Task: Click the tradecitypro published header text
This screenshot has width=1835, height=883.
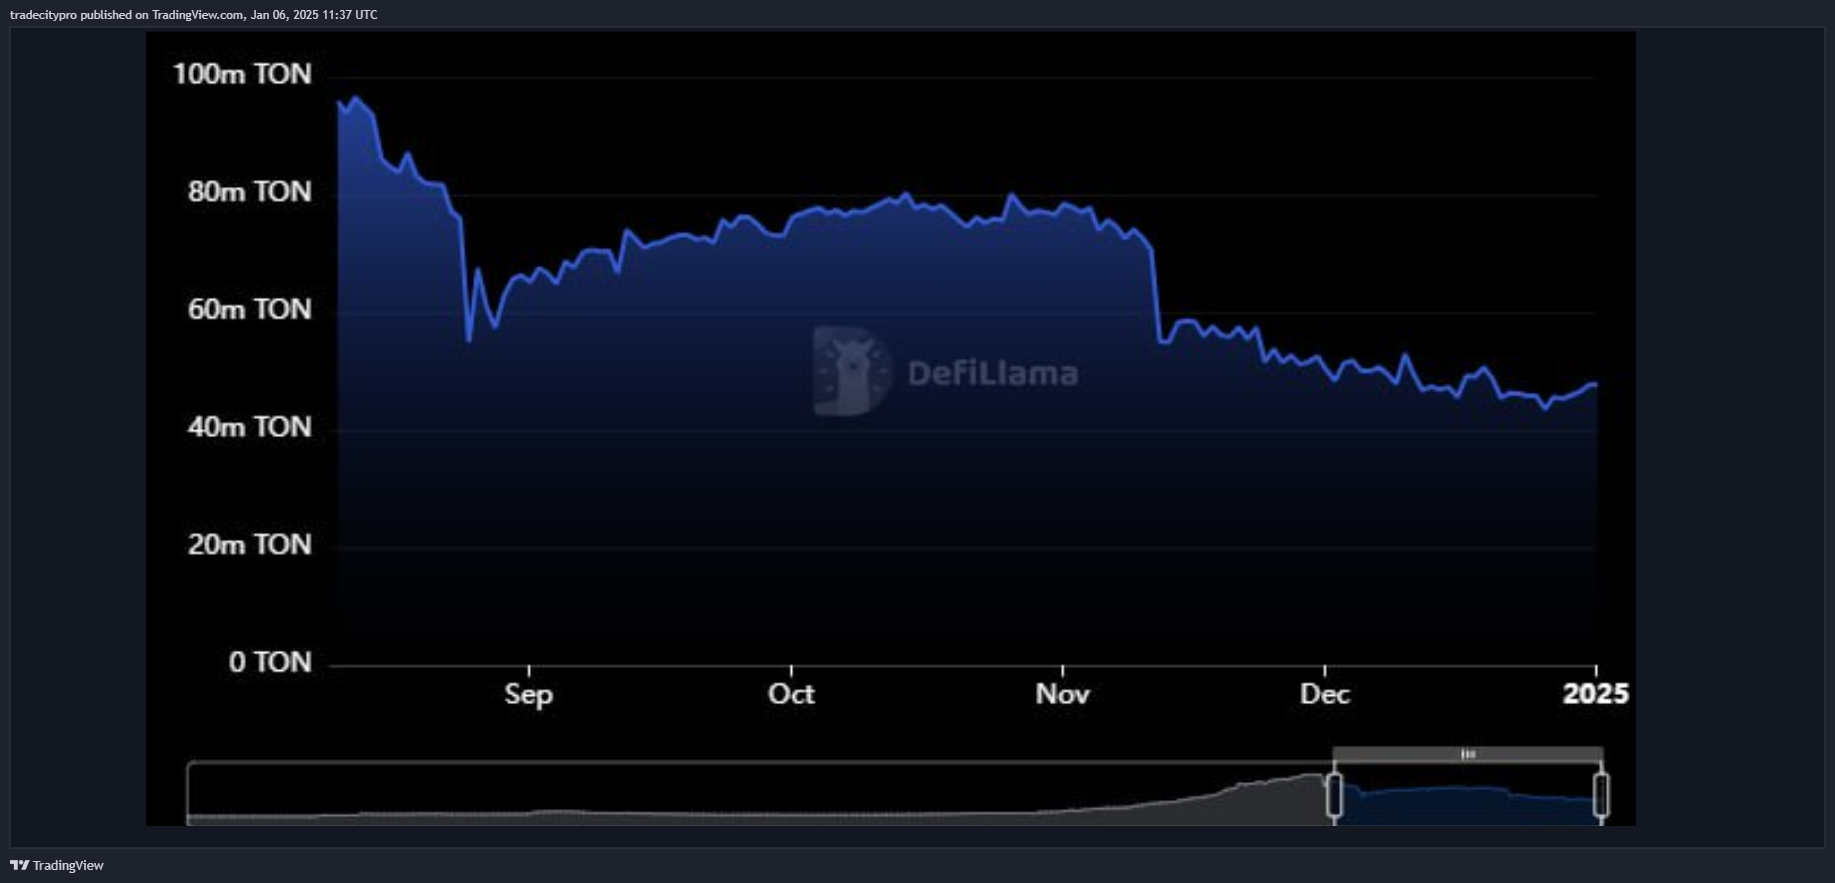Action: (x=194, y=15)
